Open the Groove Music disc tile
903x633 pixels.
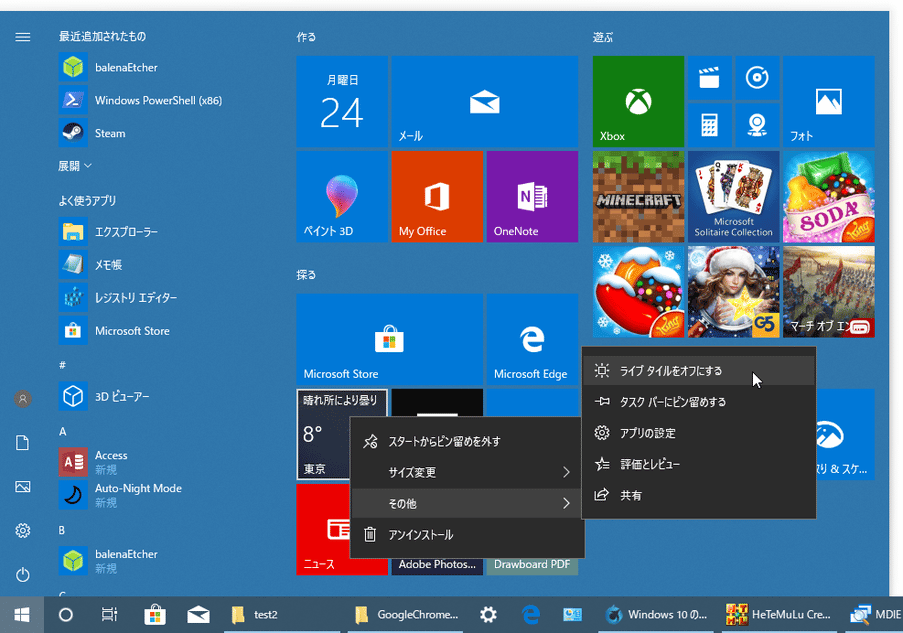click(757, 78)
